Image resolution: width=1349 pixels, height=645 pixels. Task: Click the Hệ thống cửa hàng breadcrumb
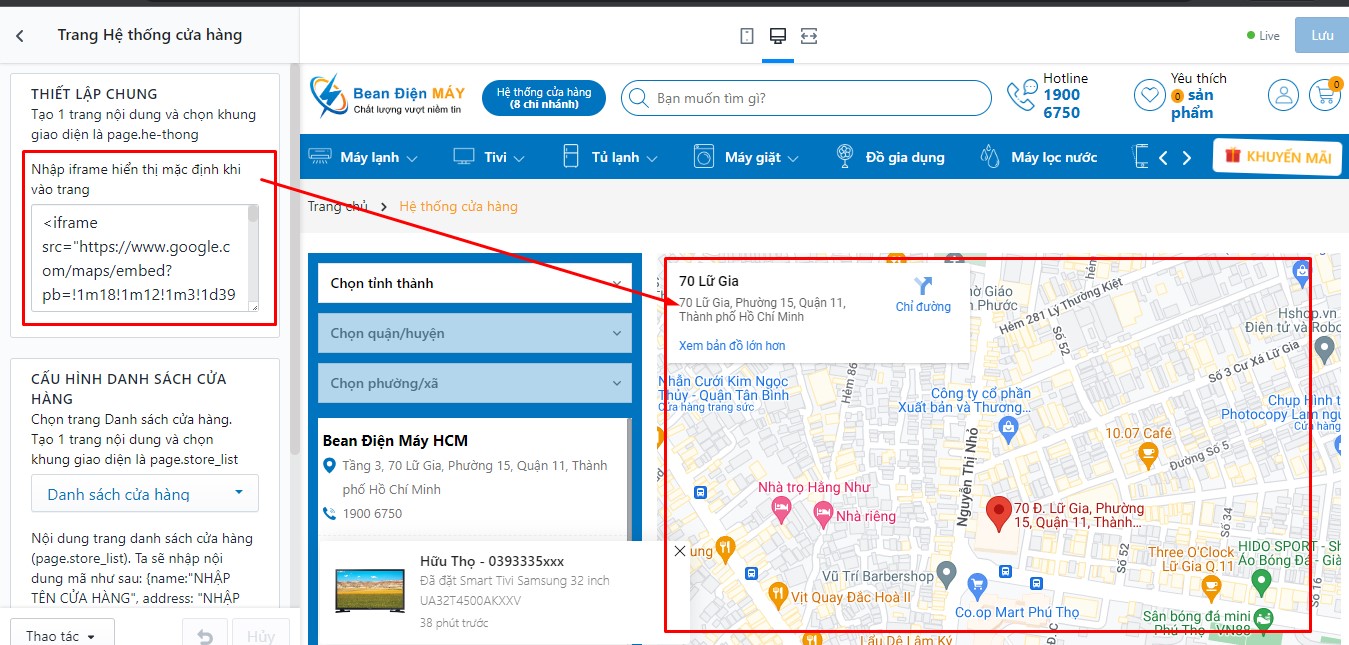pyautogui.click(x=458, y=206)
